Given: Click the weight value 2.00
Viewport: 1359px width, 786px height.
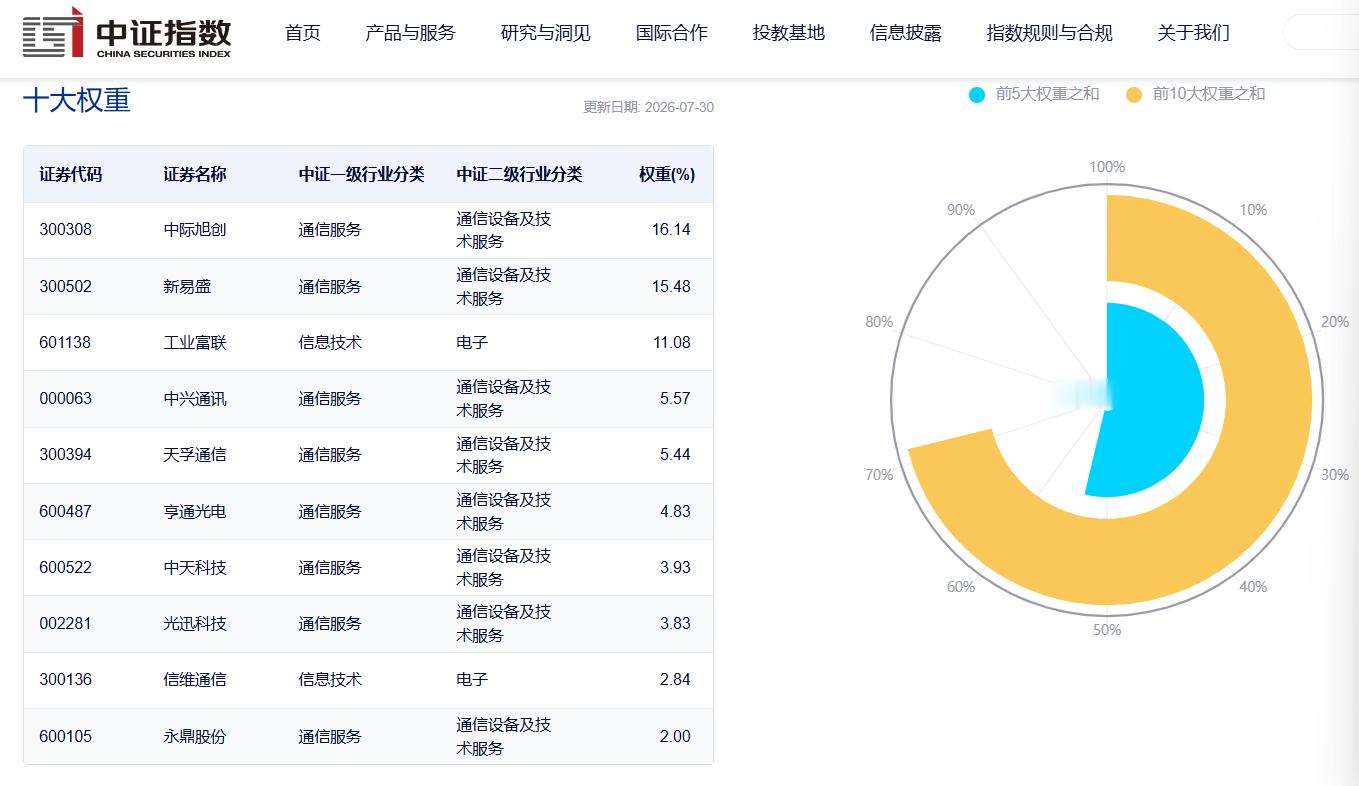Looking at the screenshot, I should pos(675,736).
